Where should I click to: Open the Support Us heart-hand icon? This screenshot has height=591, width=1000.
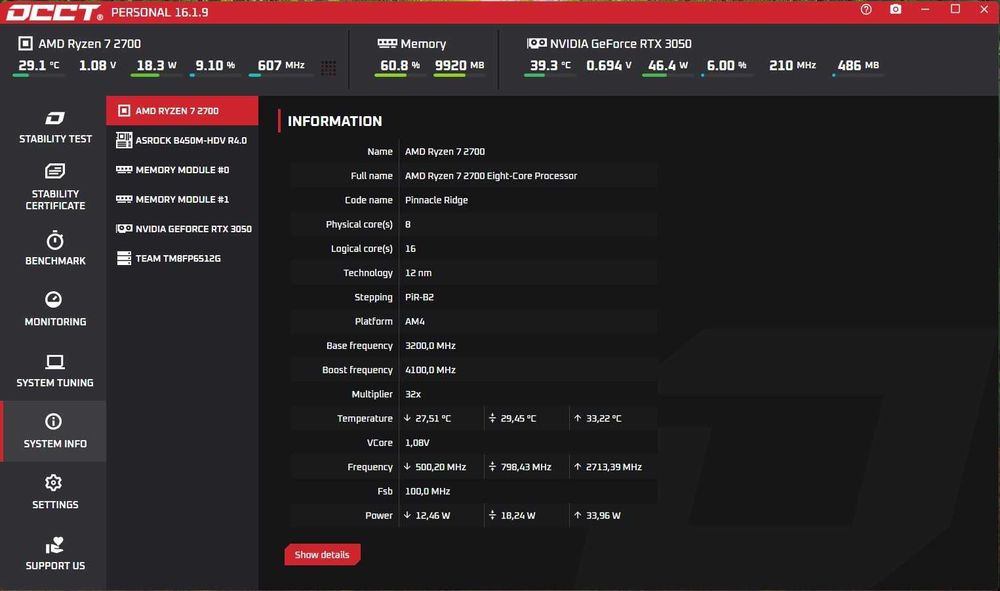(x=55, y=545)
